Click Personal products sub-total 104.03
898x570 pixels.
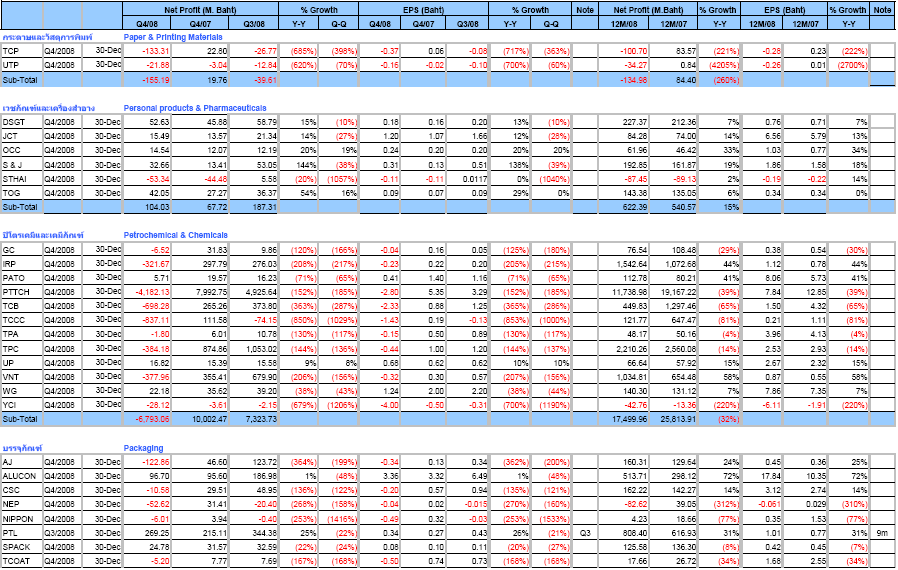tap(147, 207)
